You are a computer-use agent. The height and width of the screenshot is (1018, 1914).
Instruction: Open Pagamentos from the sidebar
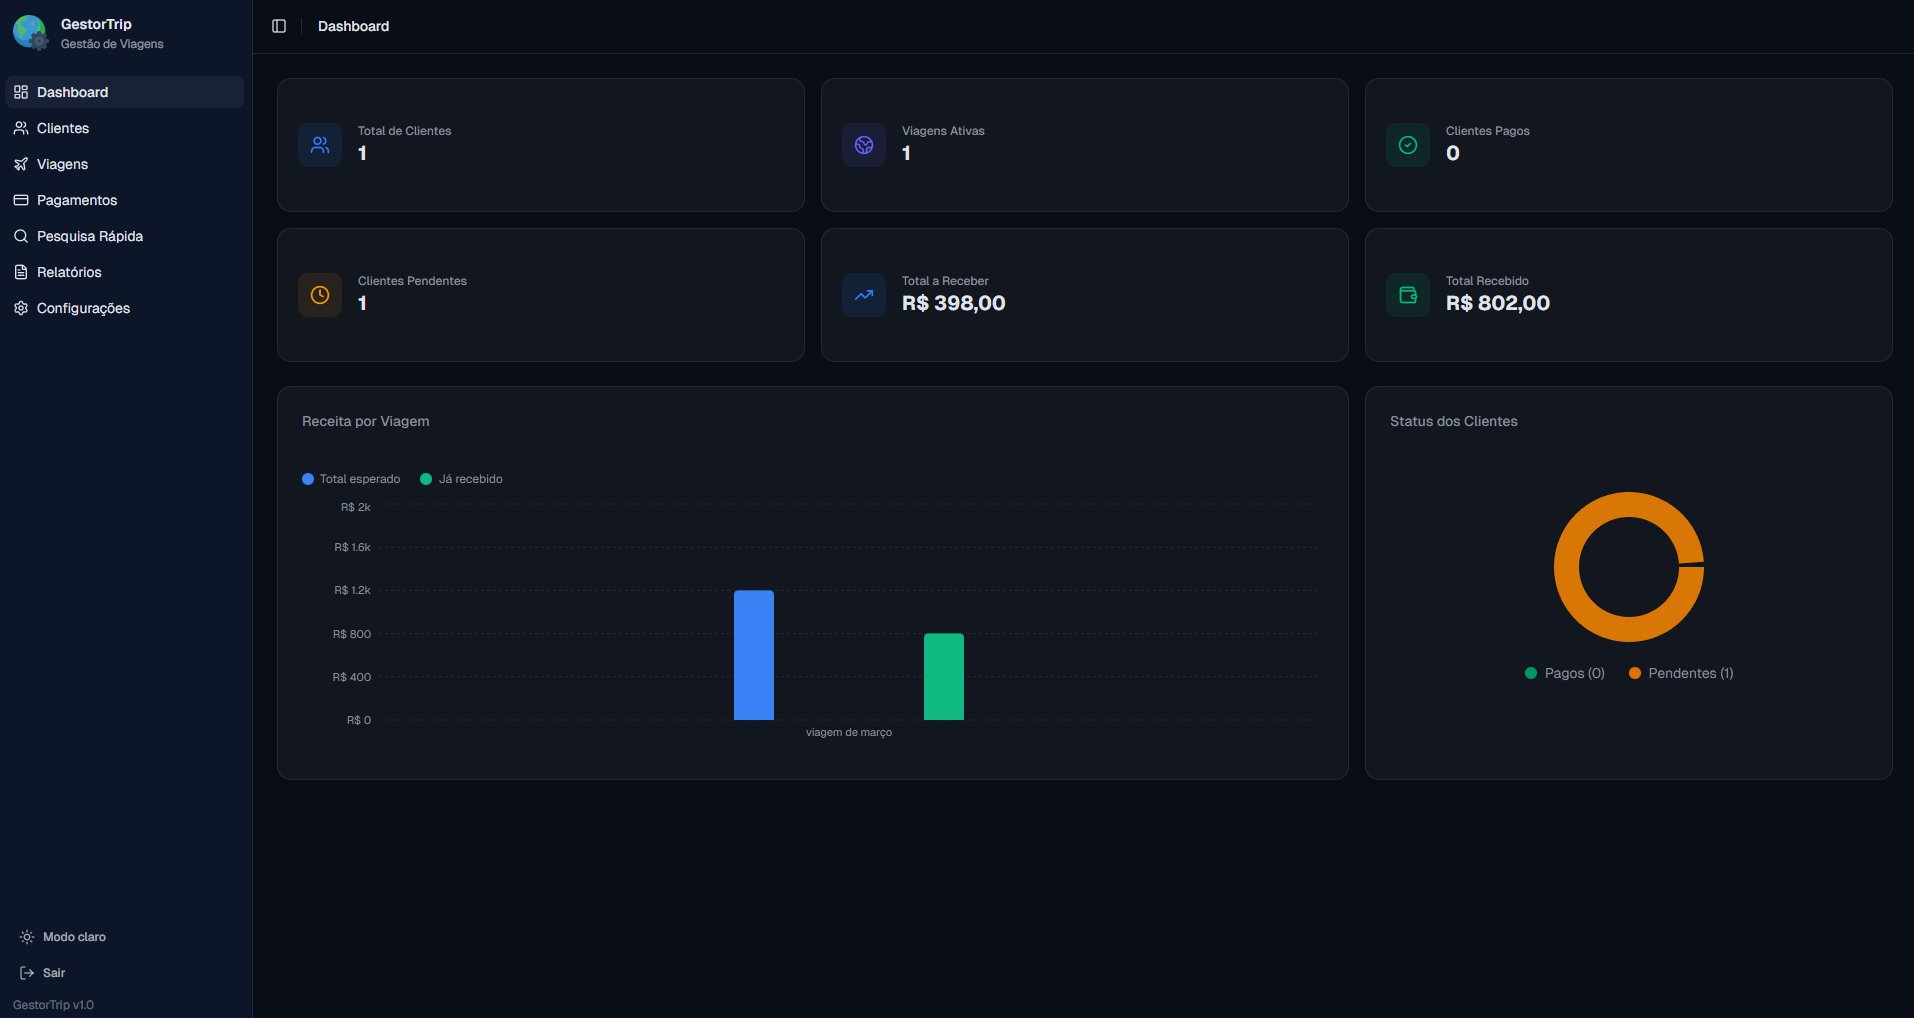coord(77,200)
